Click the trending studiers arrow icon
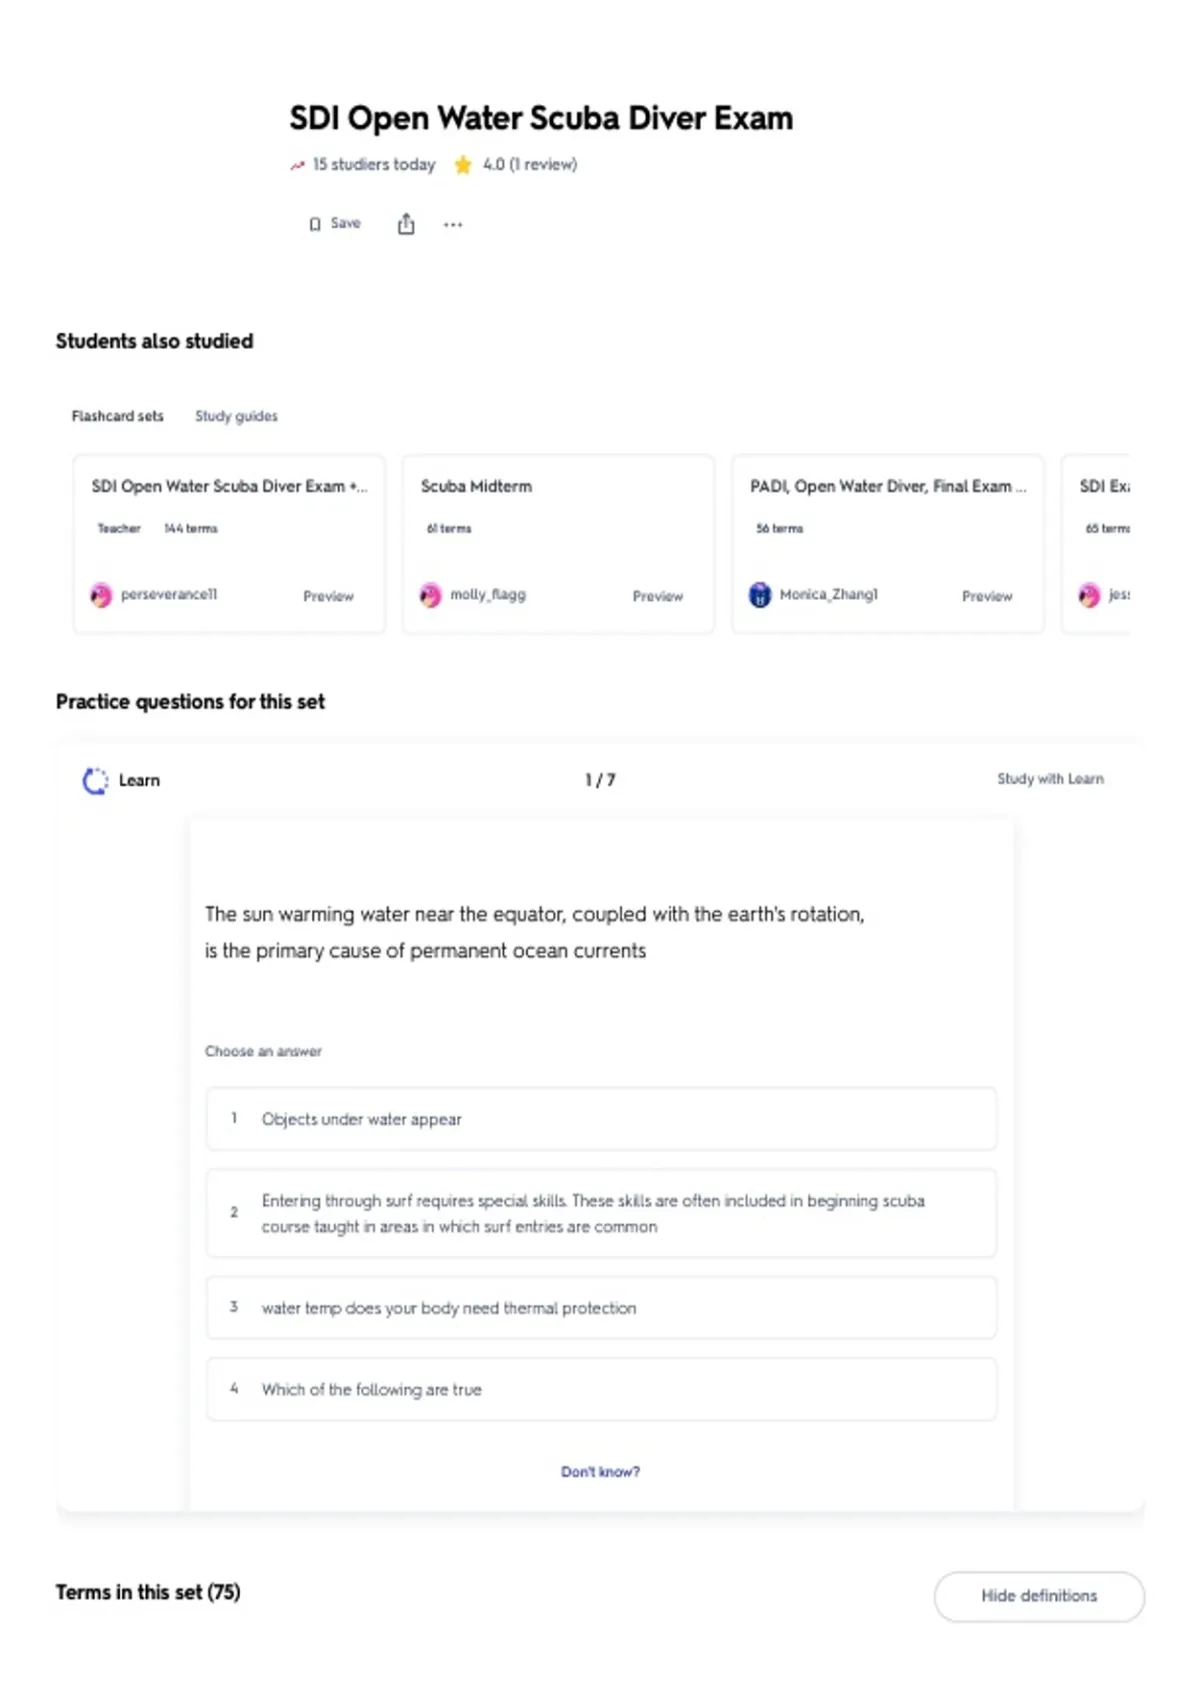 297,166
